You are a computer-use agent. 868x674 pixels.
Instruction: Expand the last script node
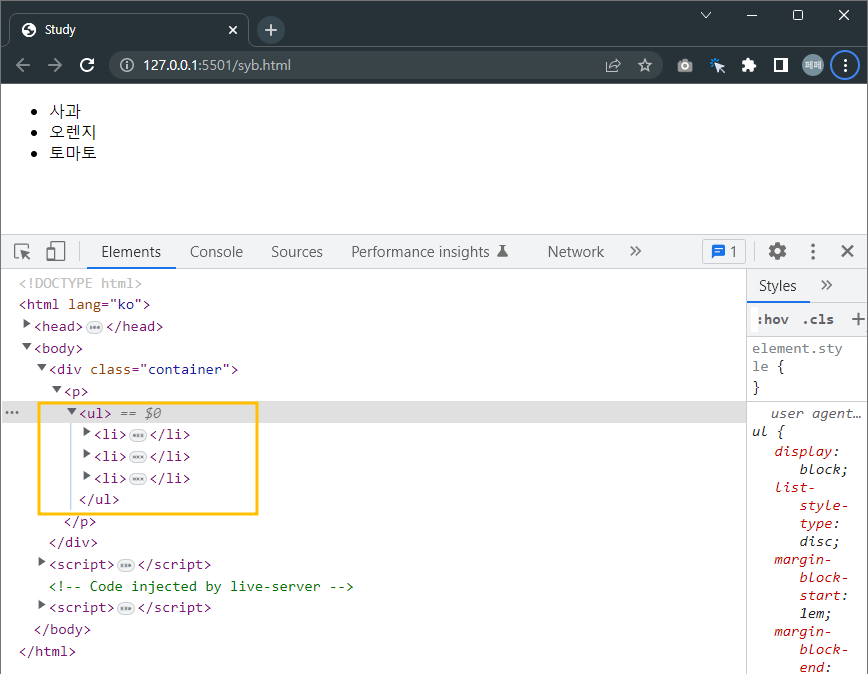pyautogui.click(x=42, y=605)
